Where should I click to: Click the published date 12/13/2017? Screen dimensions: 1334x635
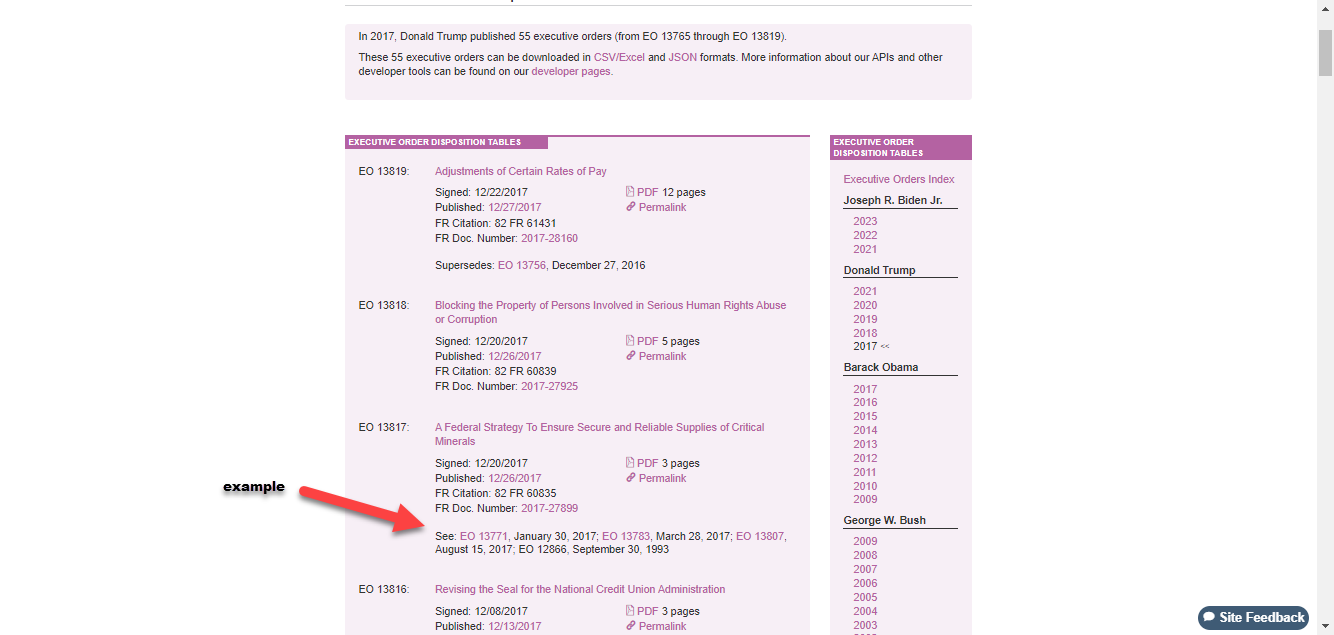click(515, 626)
